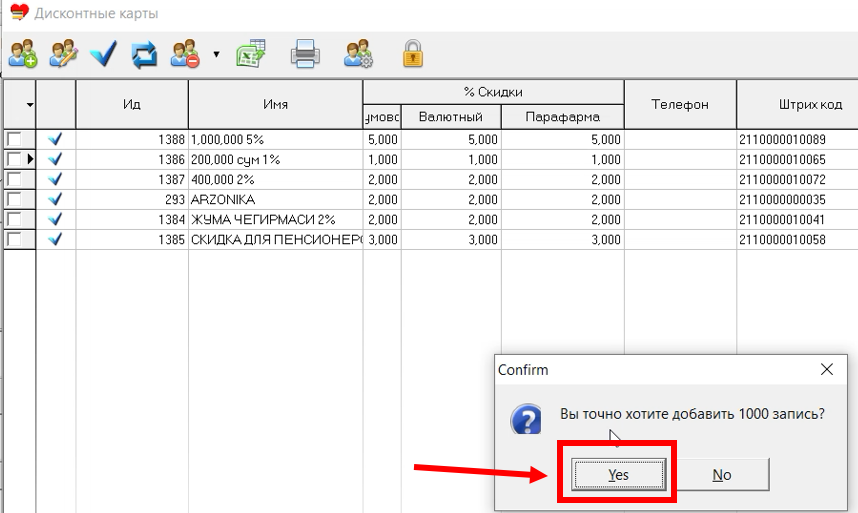Click the active checkmark in row 1385
This screenshot has height=513, width=858.
point(55,239)
